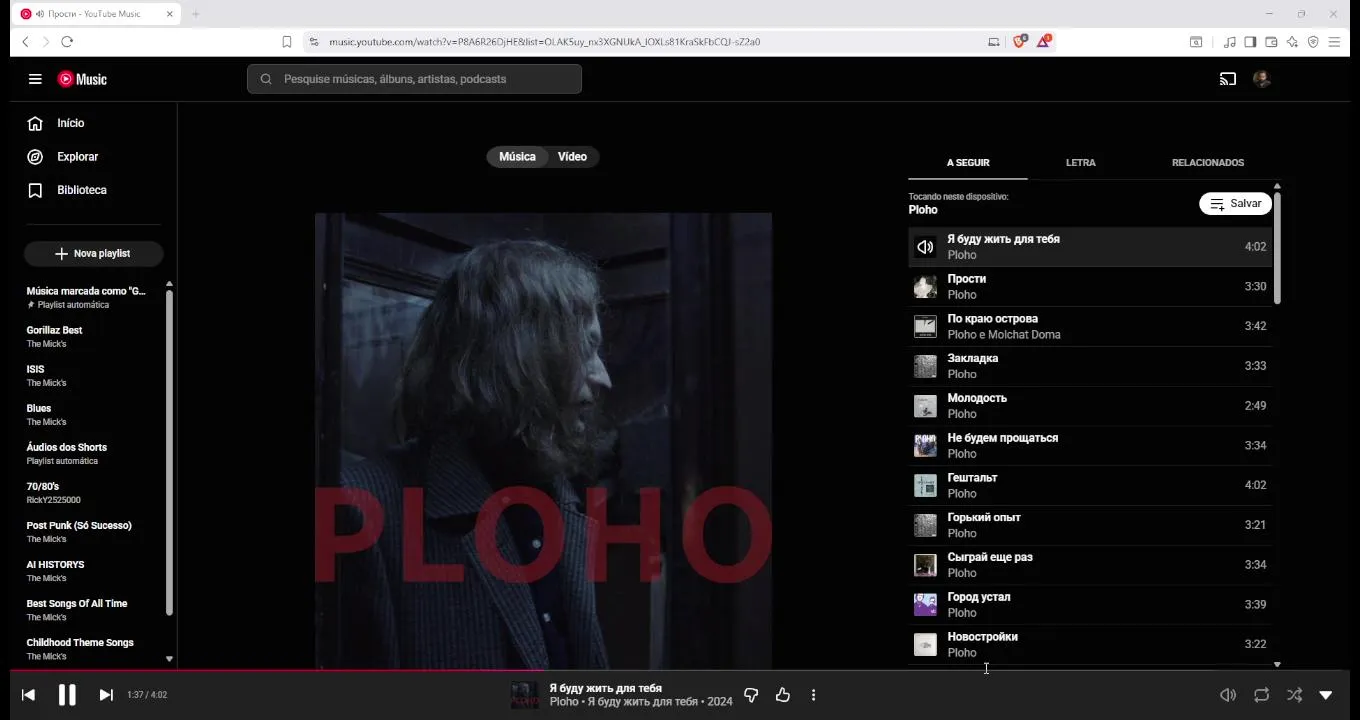Open Brave Shields icon in address bar

point(1020,42)
